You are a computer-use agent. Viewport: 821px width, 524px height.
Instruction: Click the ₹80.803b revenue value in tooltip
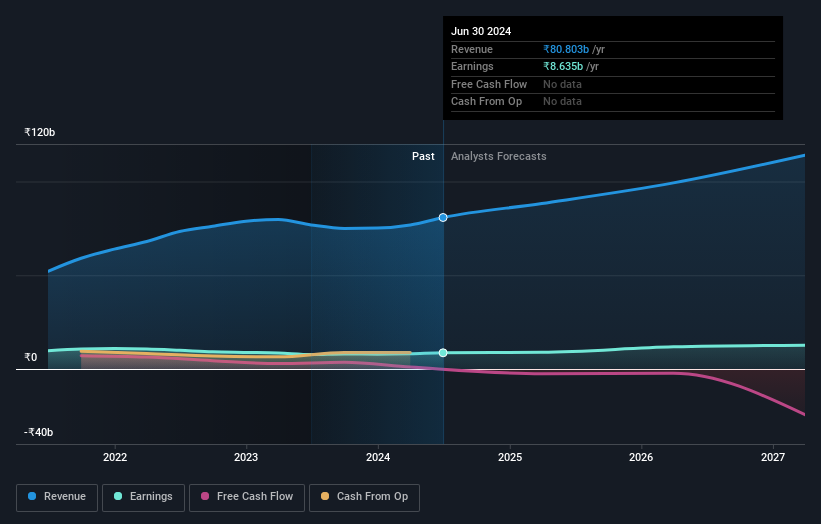566,49
